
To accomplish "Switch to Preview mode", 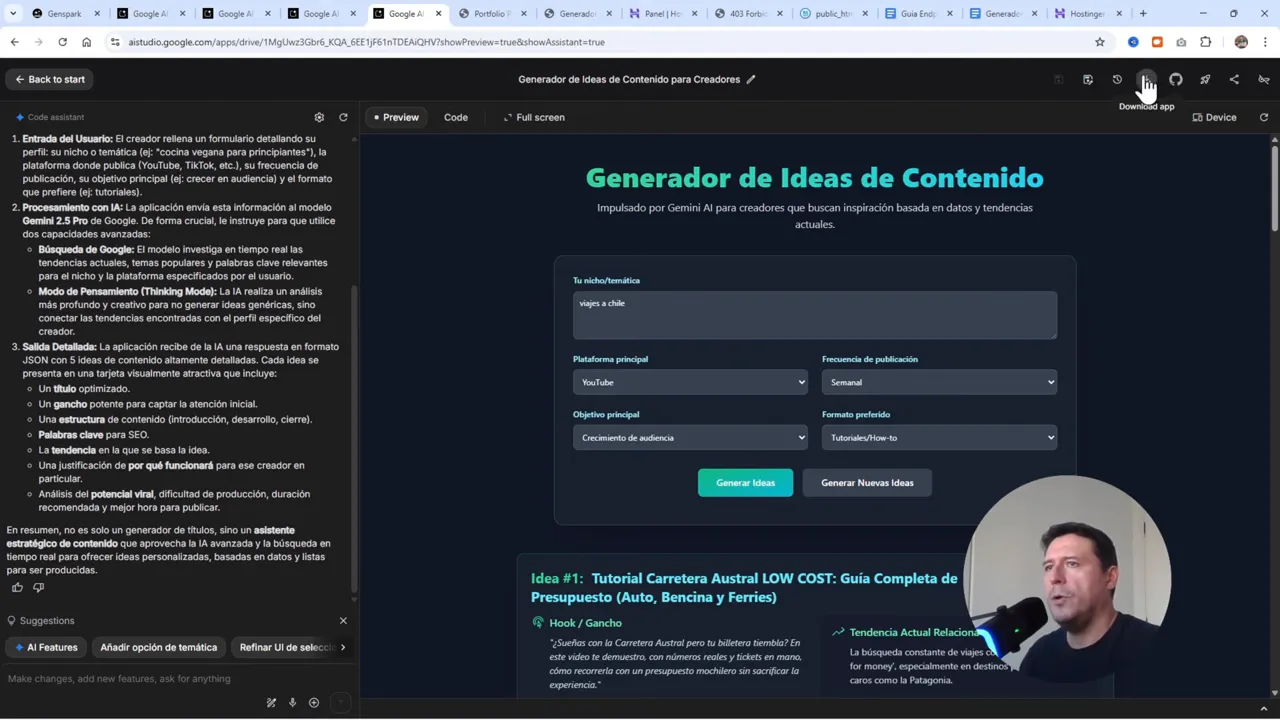I will click(395, 117).
